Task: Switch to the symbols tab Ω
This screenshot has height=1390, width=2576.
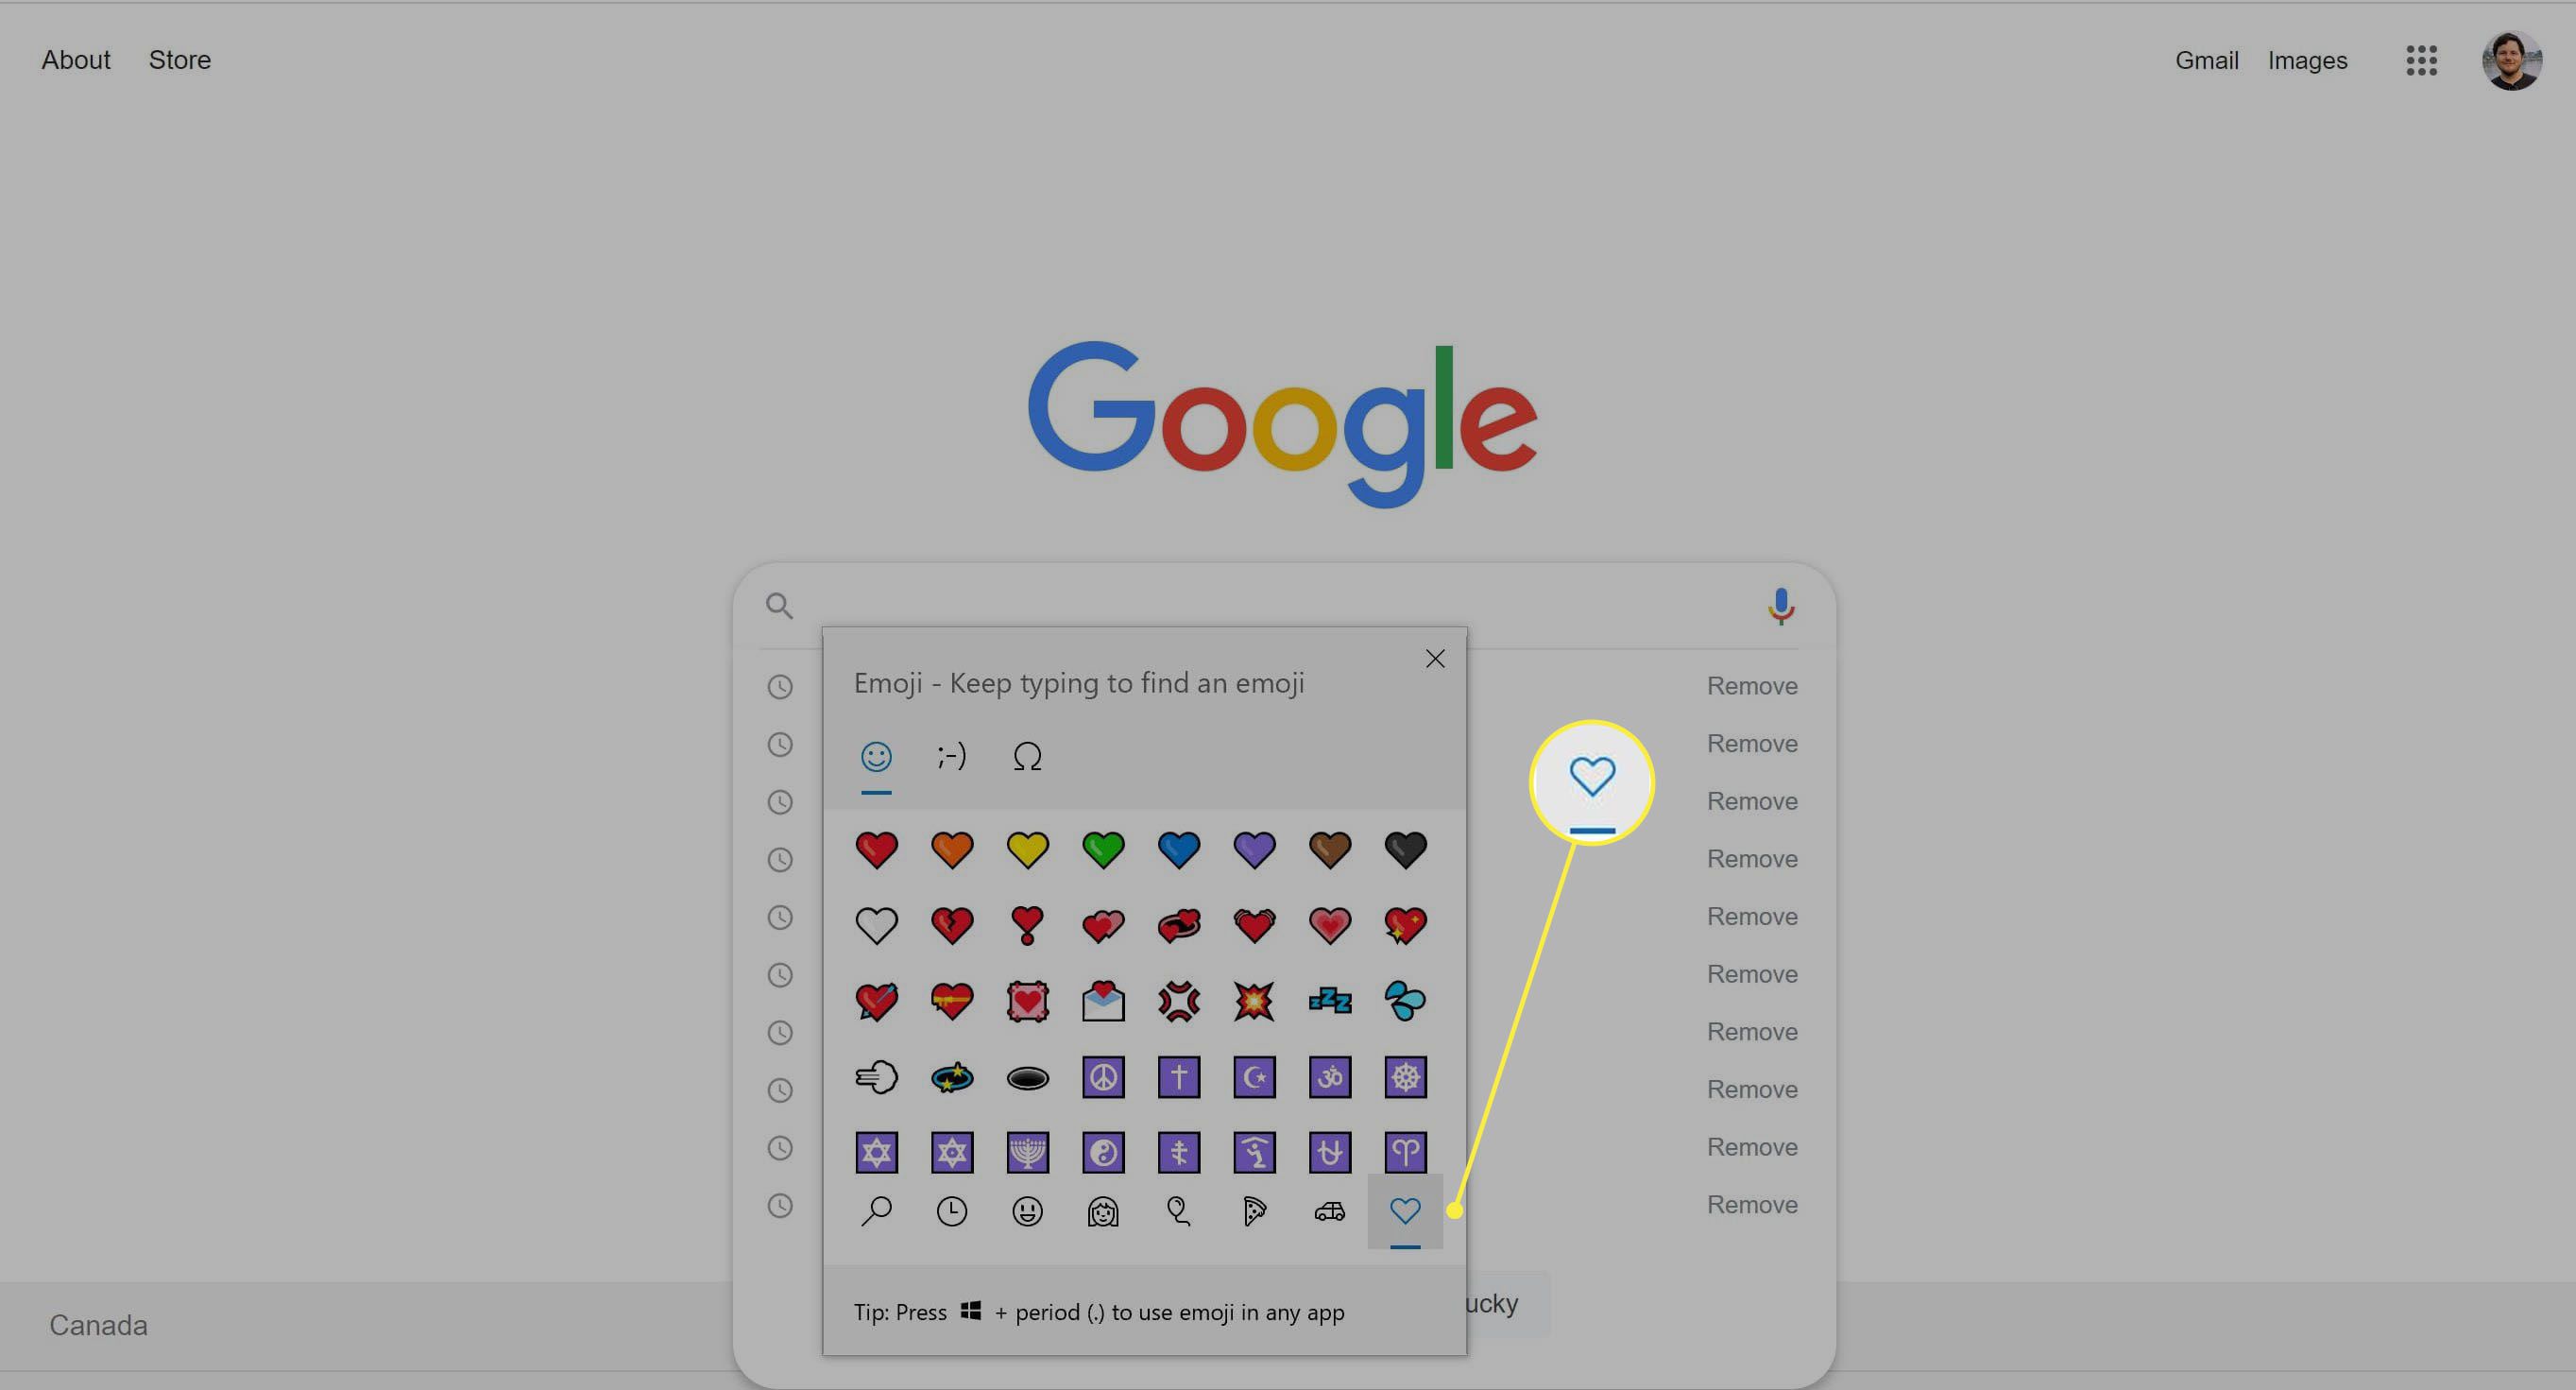Action: click(1026, 757)
